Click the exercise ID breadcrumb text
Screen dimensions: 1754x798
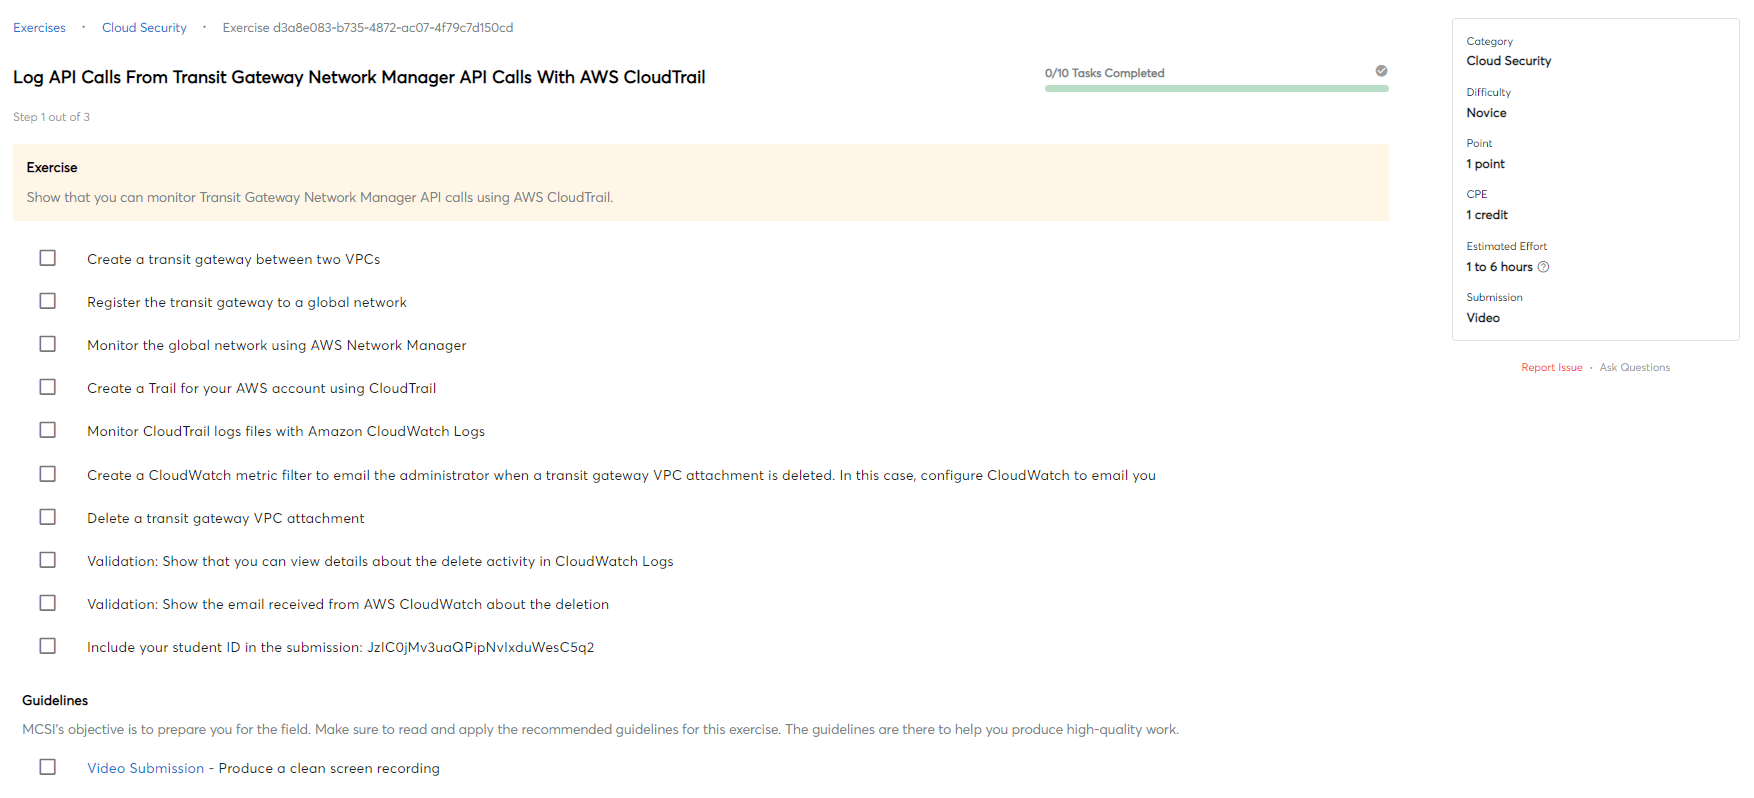click(x=368, y=28)
